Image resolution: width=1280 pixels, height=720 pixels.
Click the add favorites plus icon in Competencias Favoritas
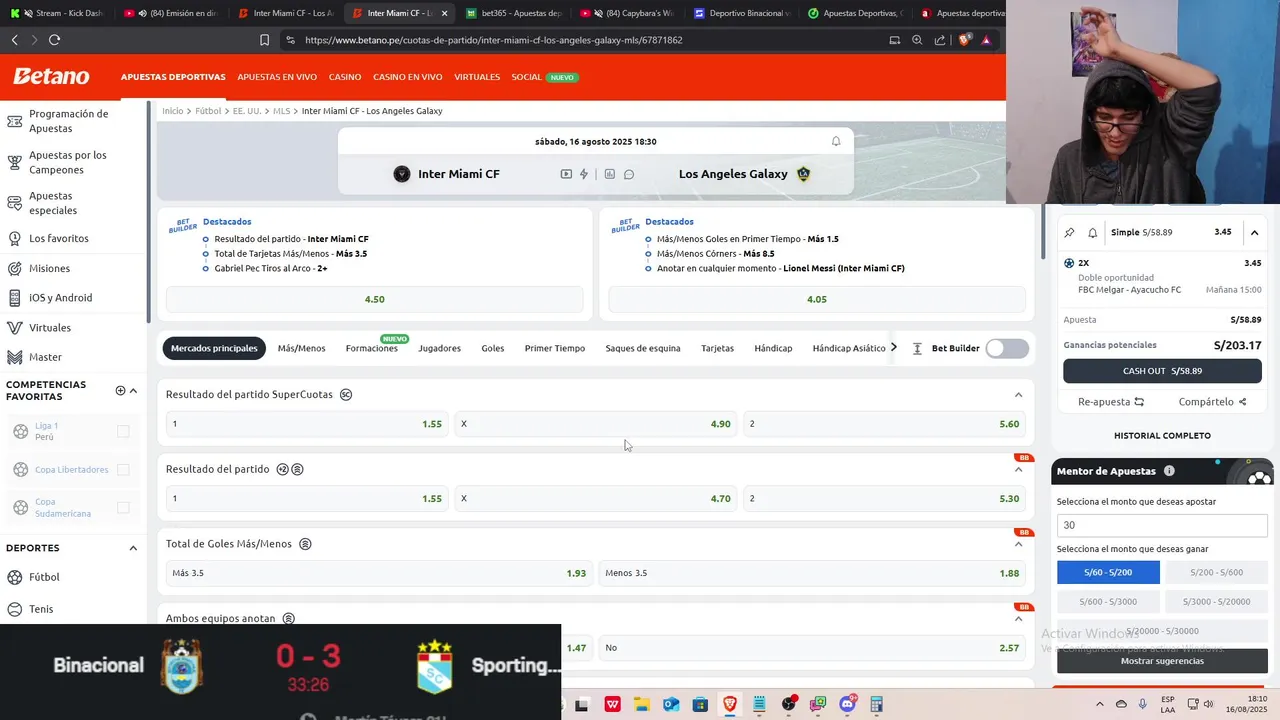coord(120,391)
